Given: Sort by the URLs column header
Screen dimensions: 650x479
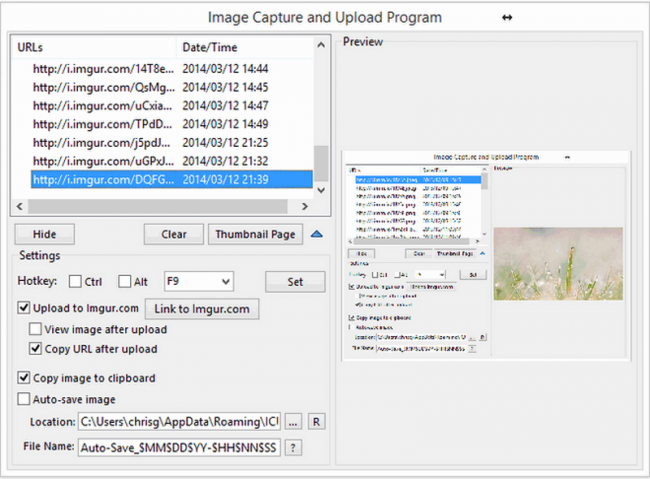Looking at the screenshot, I should [94, 47].
